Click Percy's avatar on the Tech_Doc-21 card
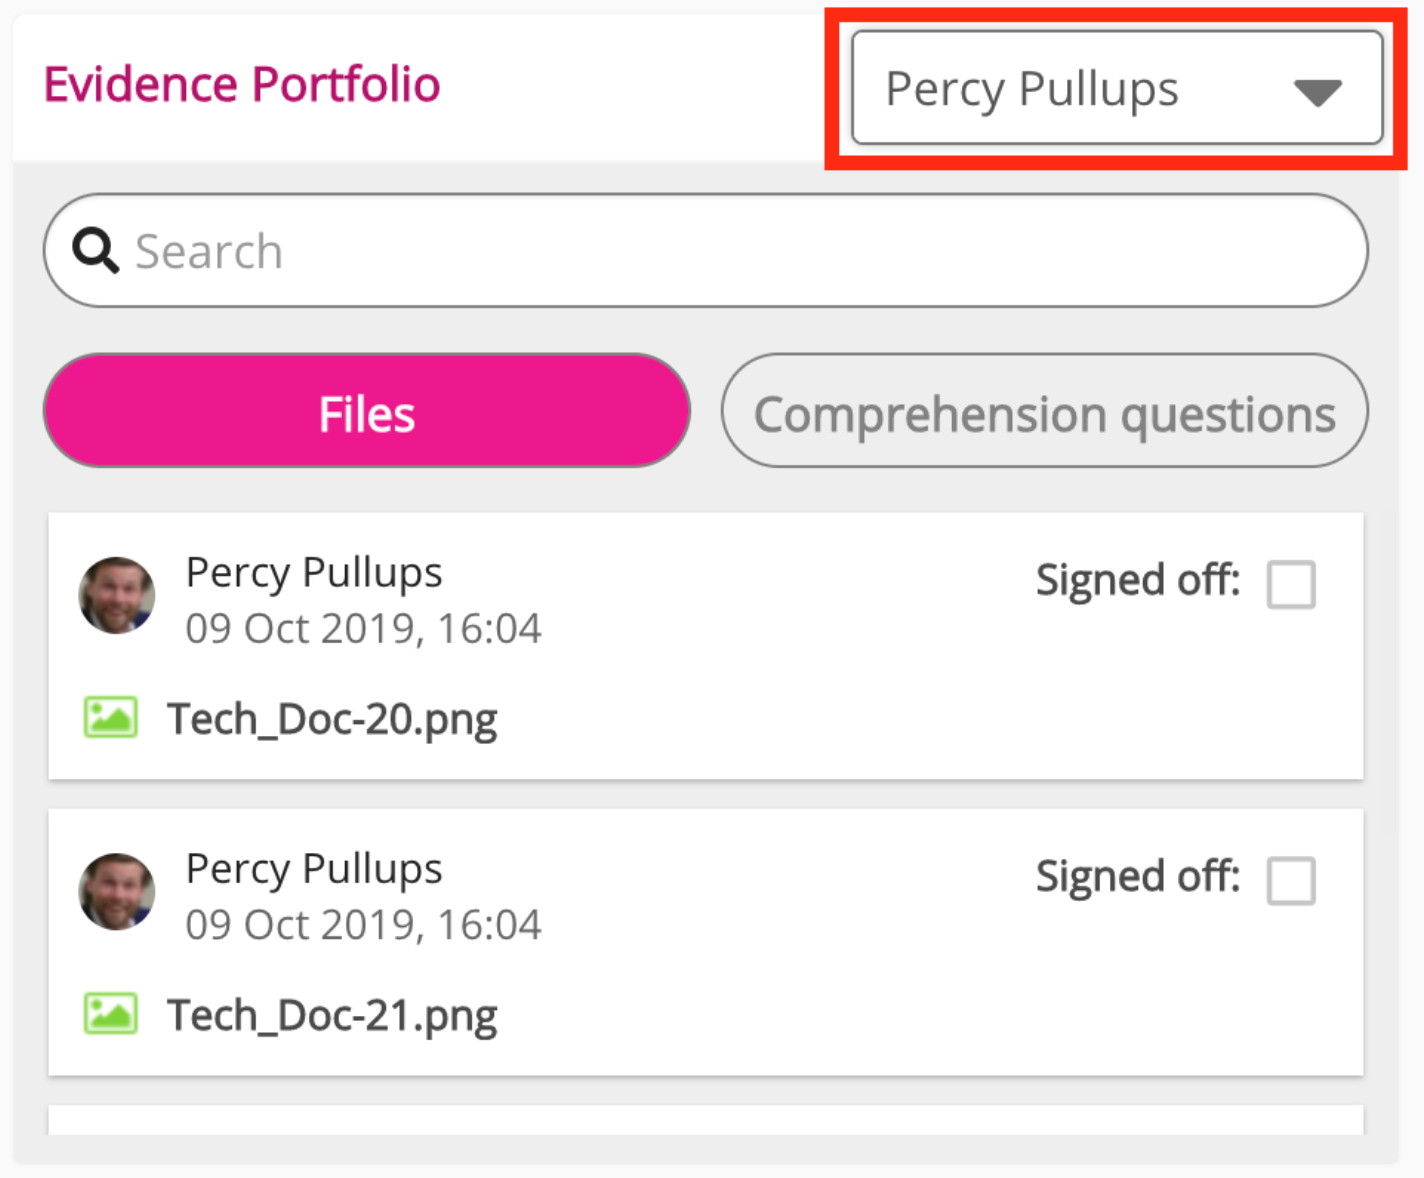This screenshot has height=1178, width=1424. coord(117,892)
